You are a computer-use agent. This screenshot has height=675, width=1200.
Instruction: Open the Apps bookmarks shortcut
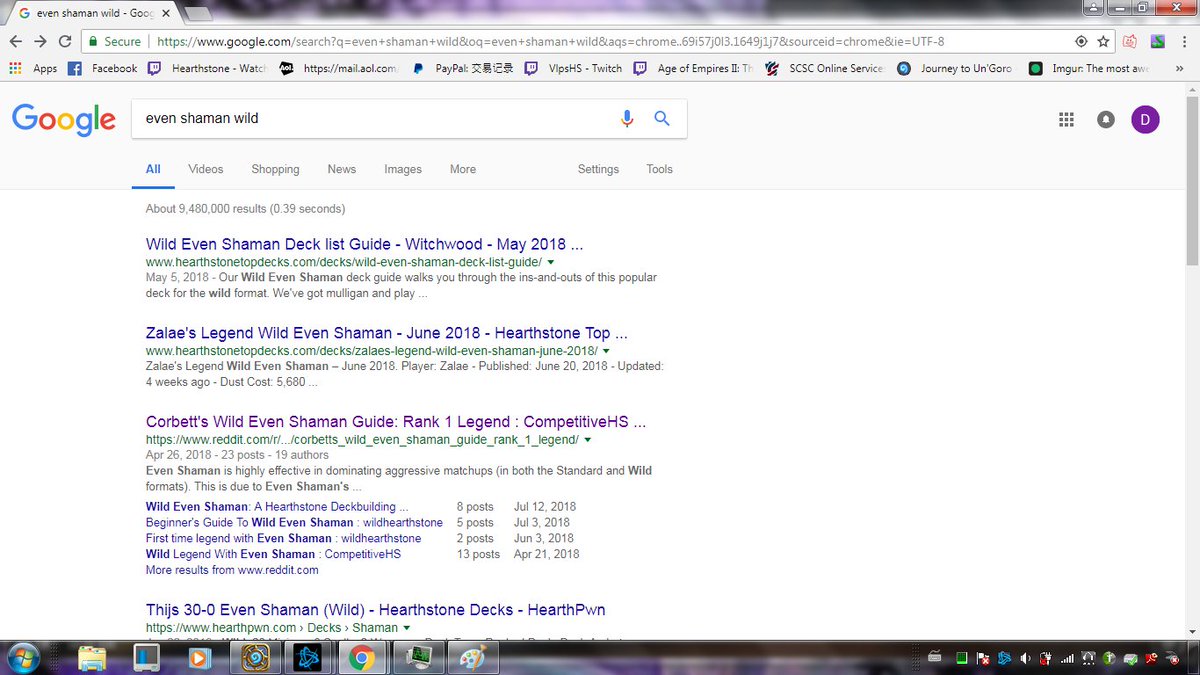coord(33,69)
